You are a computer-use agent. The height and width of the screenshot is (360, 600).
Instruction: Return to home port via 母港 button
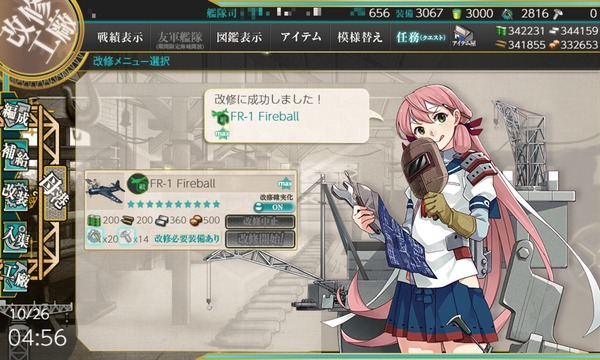55,193
